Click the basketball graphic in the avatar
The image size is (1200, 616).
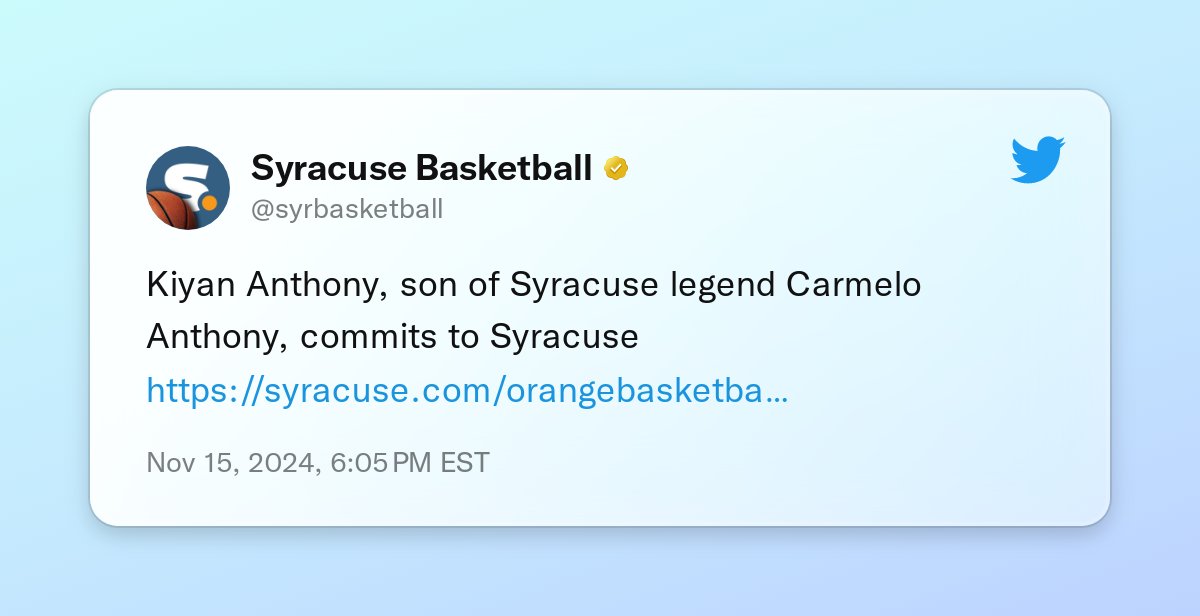[170, 209]
